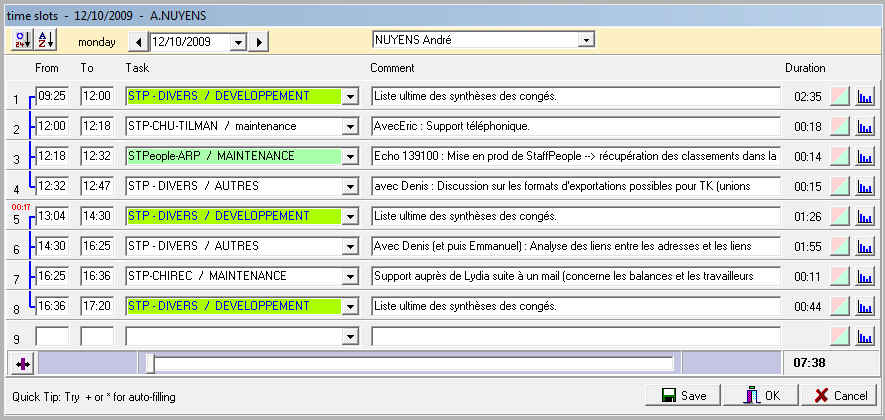This screenshot has width=885, height=420.
Task: Click the sort A-Z alphabetical icon
Action: pos(46,41)
